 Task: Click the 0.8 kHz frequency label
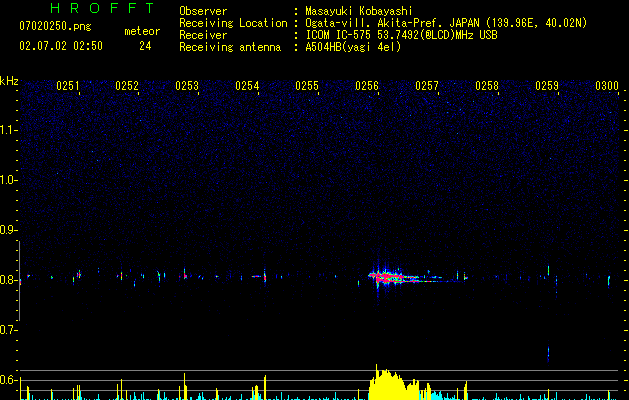point(8,280)
